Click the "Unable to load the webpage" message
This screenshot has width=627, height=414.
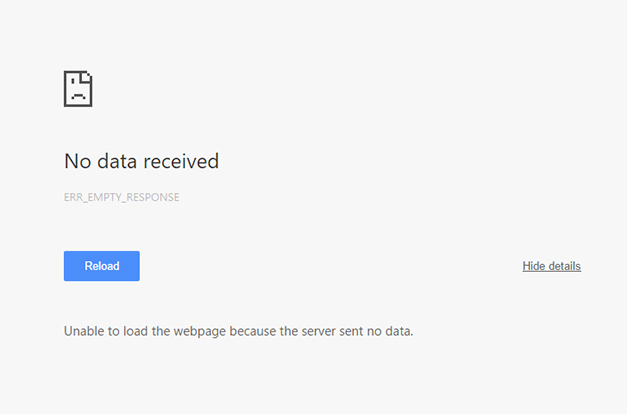click(238, 331)
